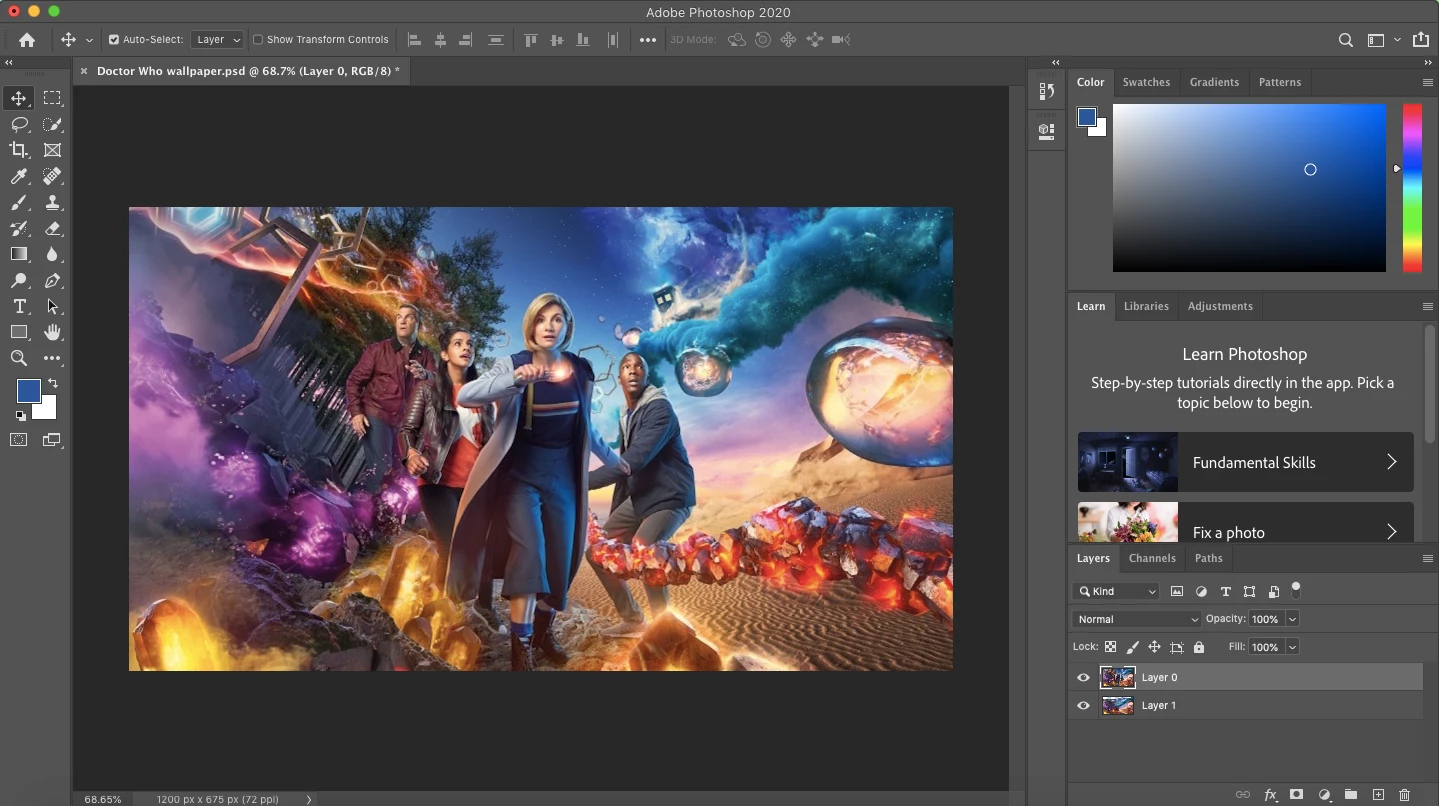Enable Show Transform Controls checkbox
Screen dimensions: 1439x806
[x=258, y=40]
